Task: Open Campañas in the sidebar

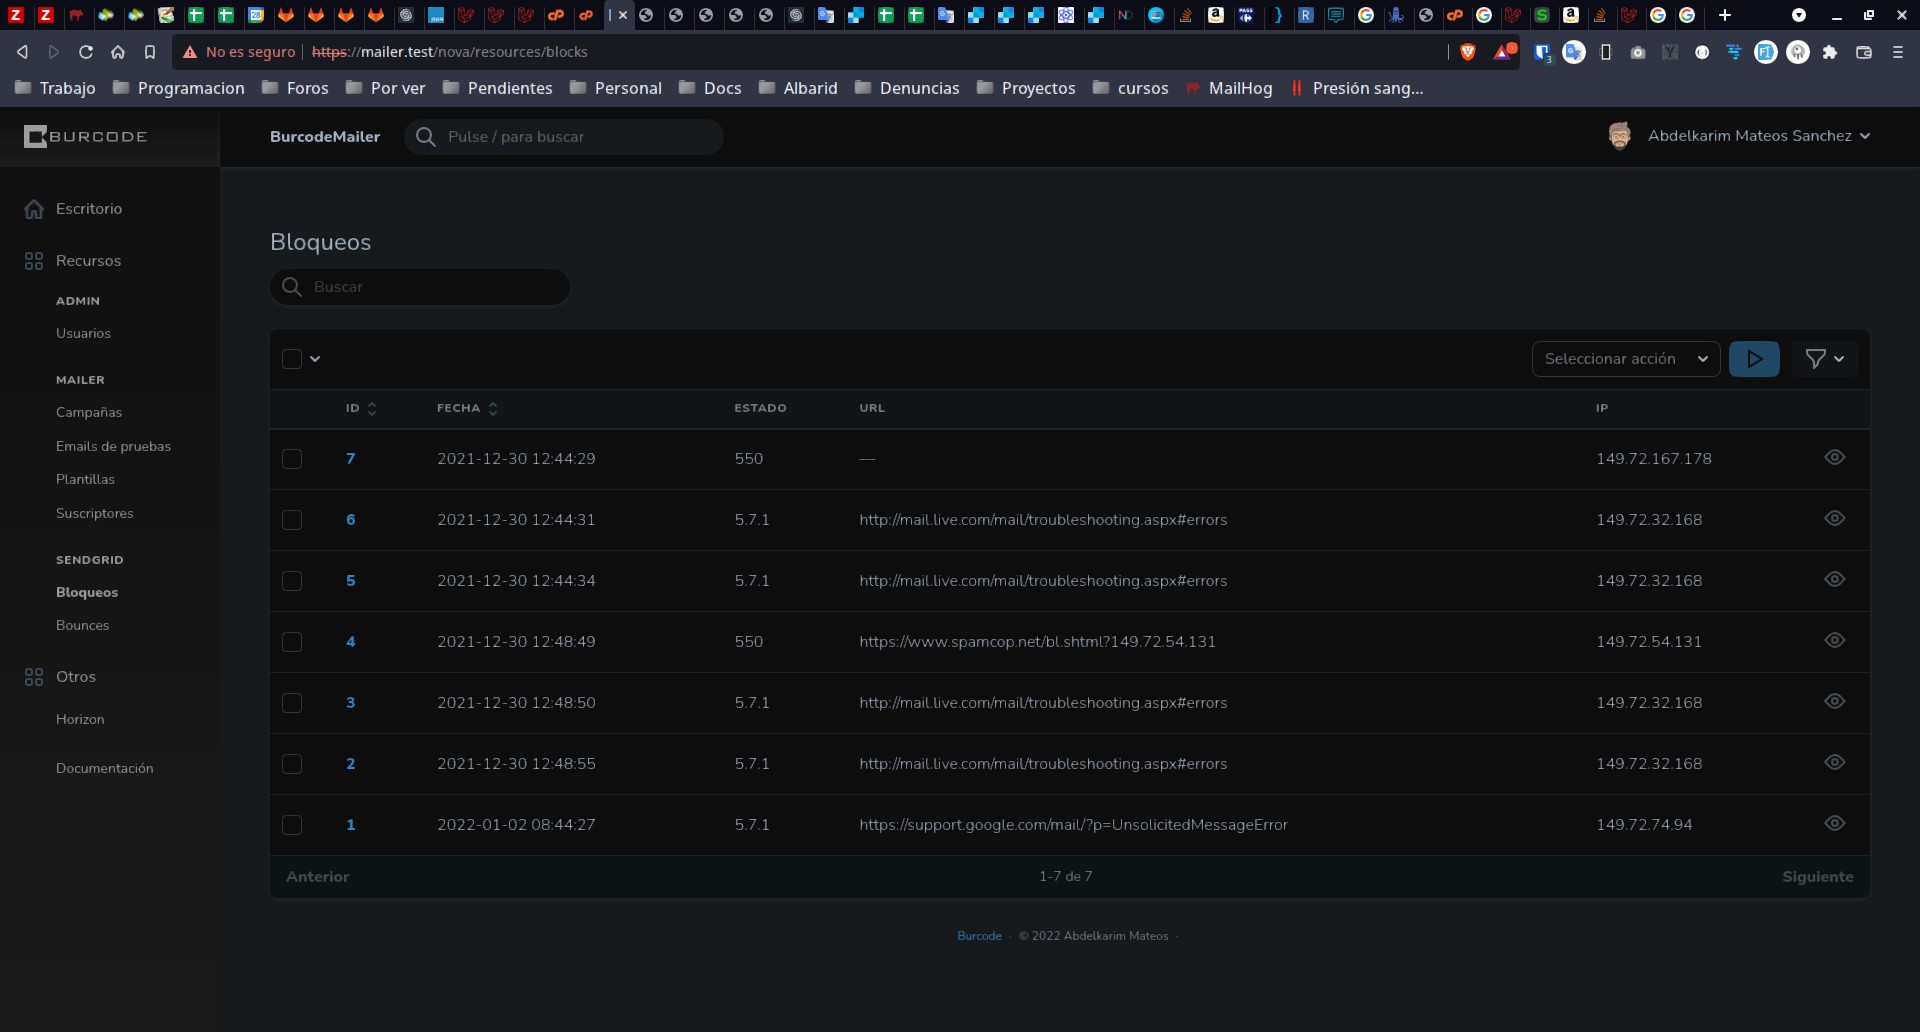Action: click(89, 412)
